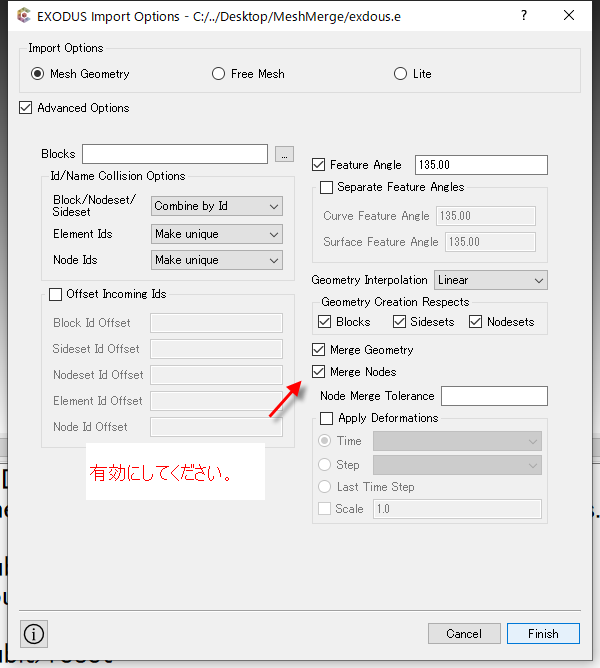Click the Sideset Id Offset field
The width and height of the screenshot is (600, 668).
point(216,349)
